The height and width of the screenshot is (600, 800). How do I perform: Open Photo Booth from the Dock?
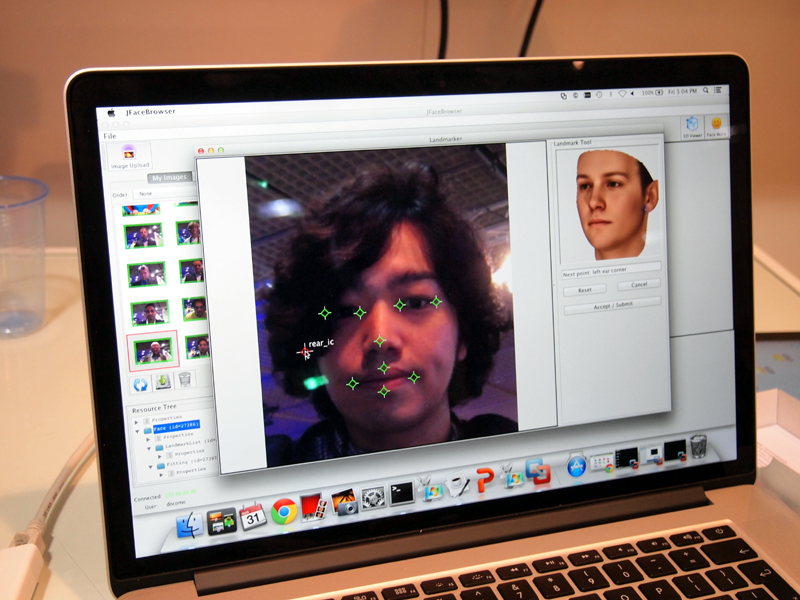pyautogui.click(x=313, y=507)
